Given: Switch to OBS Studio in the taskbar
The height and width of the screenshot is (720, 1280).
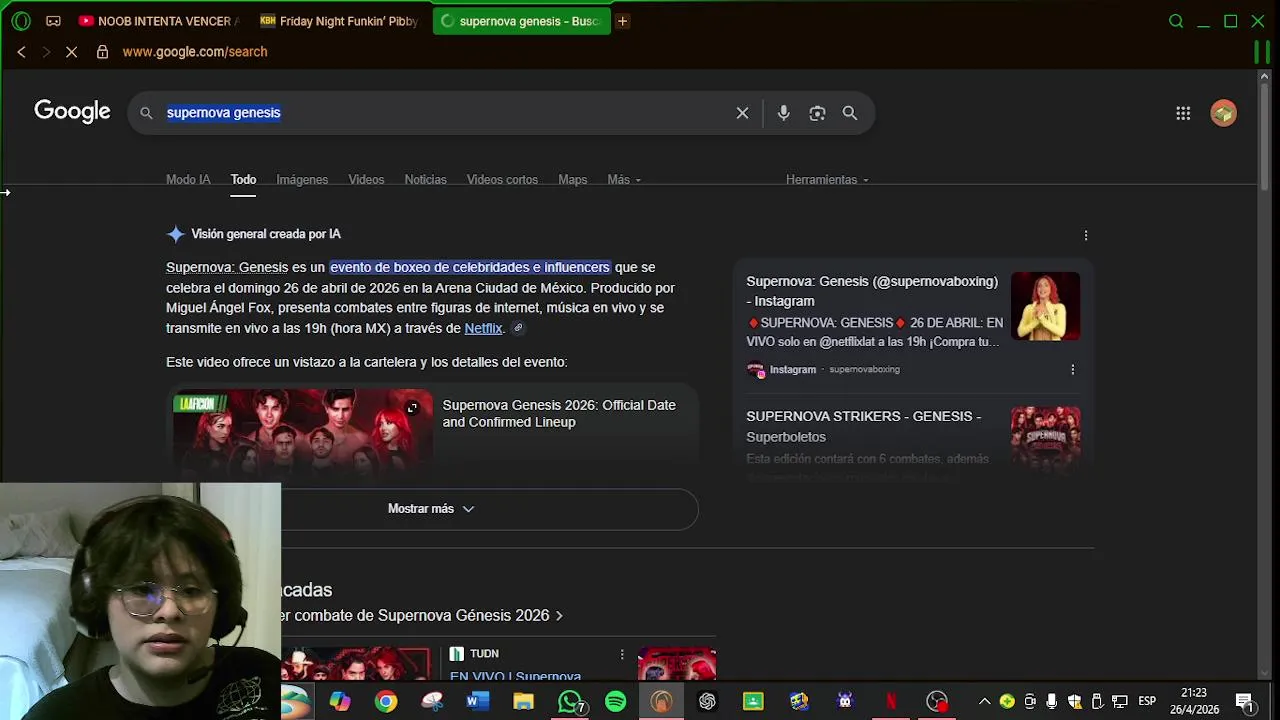Looking at the screenshot, I should 937,702.
